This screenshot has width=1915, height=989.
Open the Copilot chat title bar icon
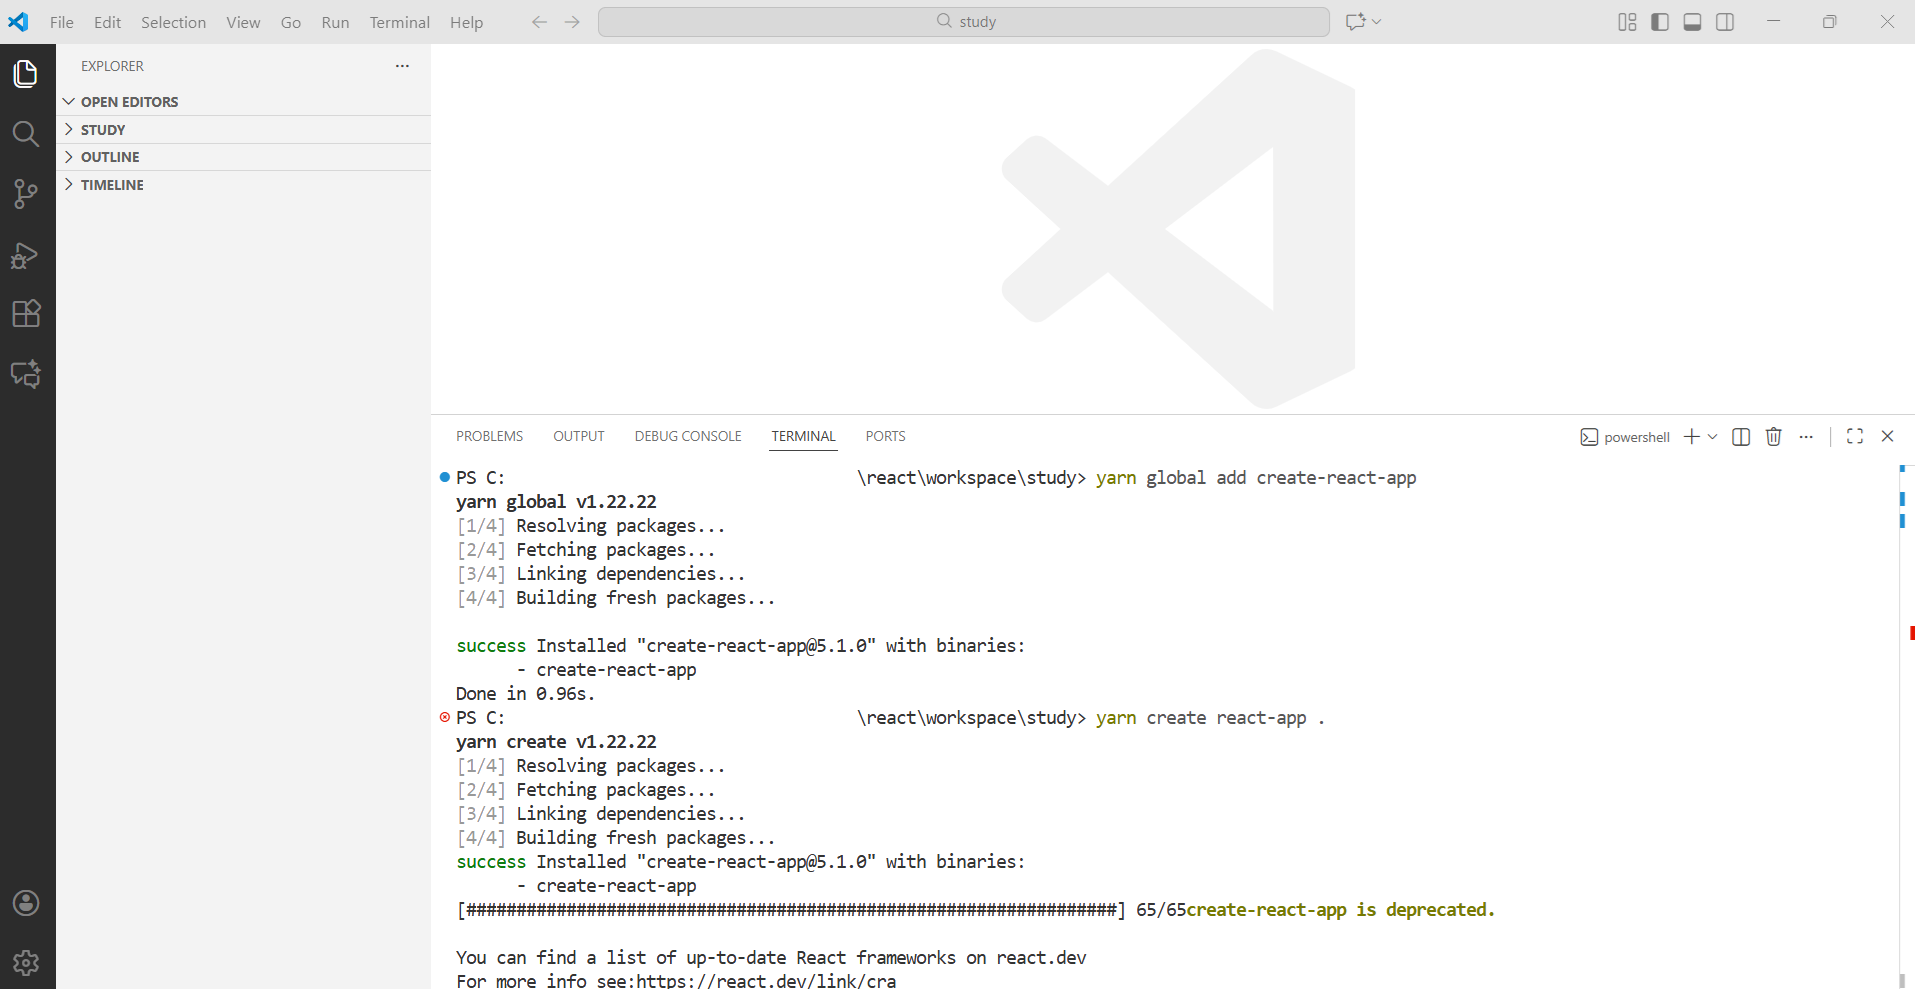(x=1355, y=21)
